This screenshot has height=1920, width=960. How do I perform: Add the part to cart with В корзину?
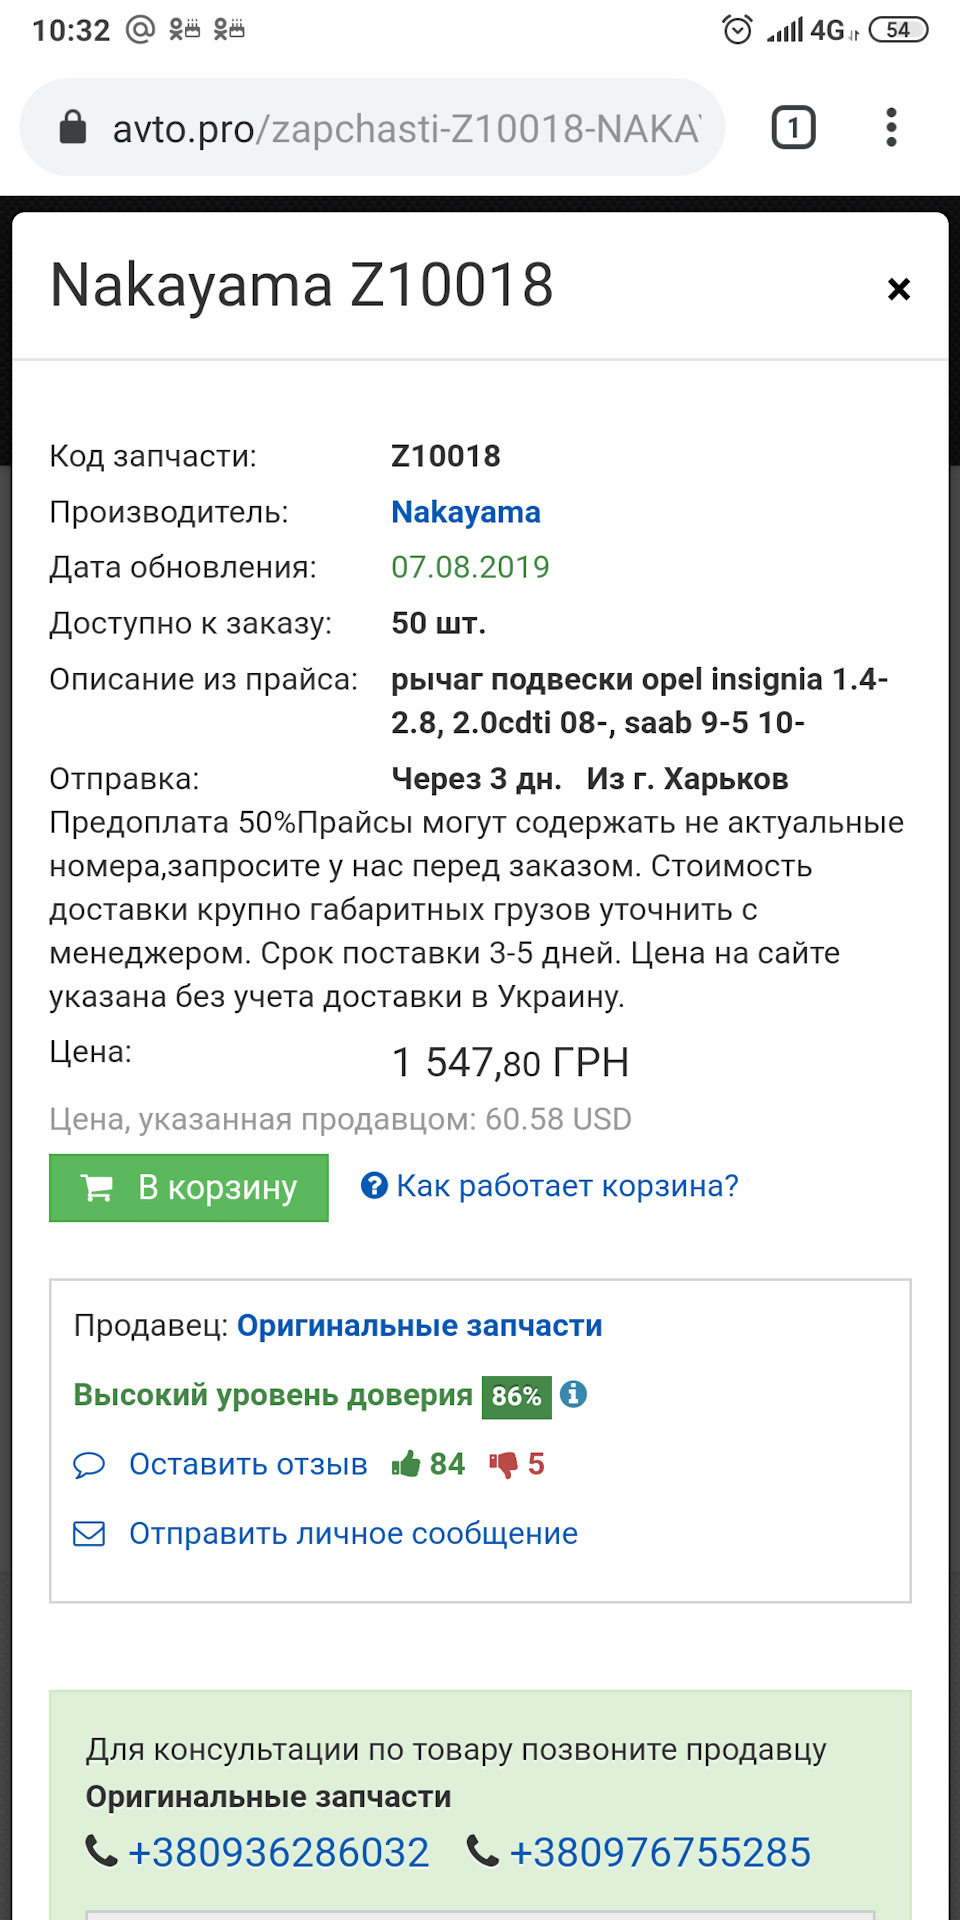tap(189, 1187)
